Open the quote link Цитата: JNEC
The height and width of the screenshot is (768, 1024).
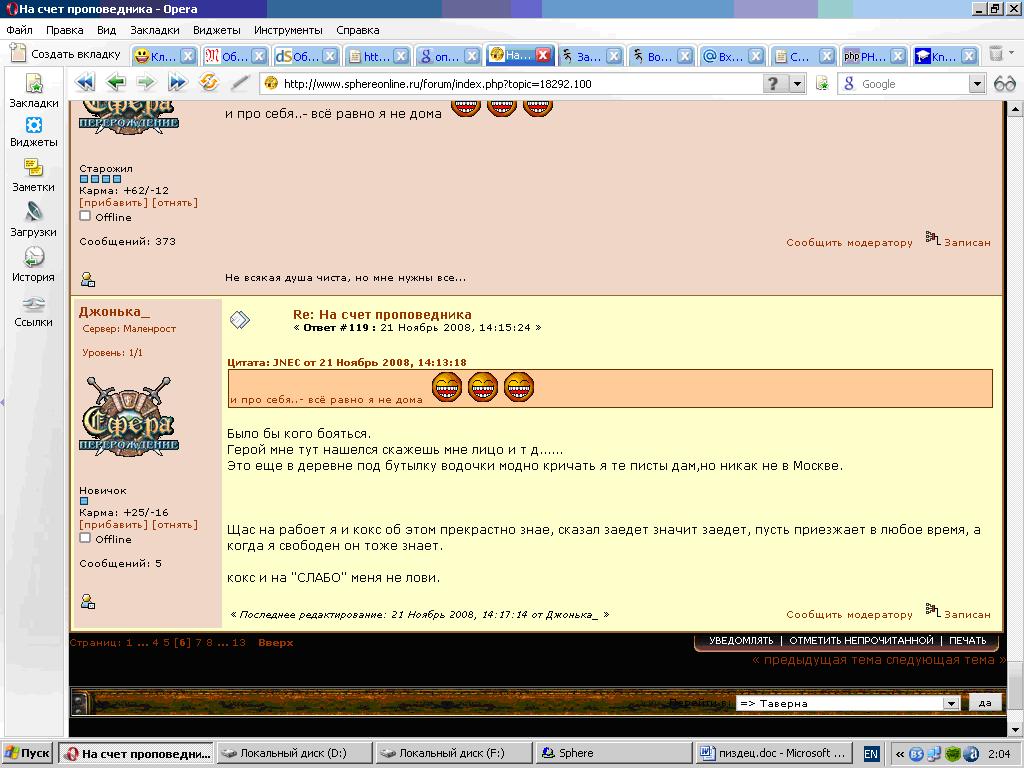(346, 362)
